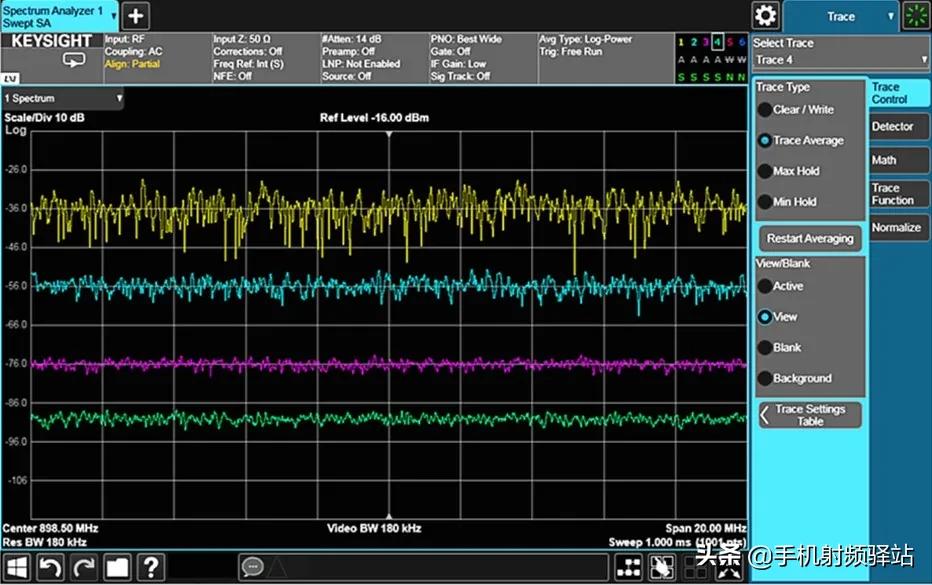Open the Trace Settings Table button
Screen dimensions: 932x585
point(810,415)
